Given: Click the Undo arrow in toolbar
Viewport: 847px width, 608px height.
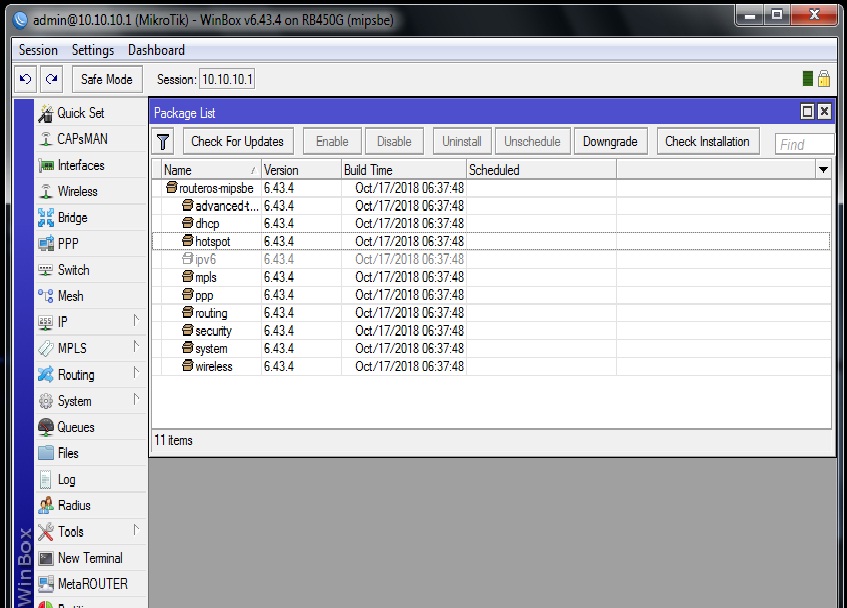Looking at the screenshot, I should click(25, 79).
